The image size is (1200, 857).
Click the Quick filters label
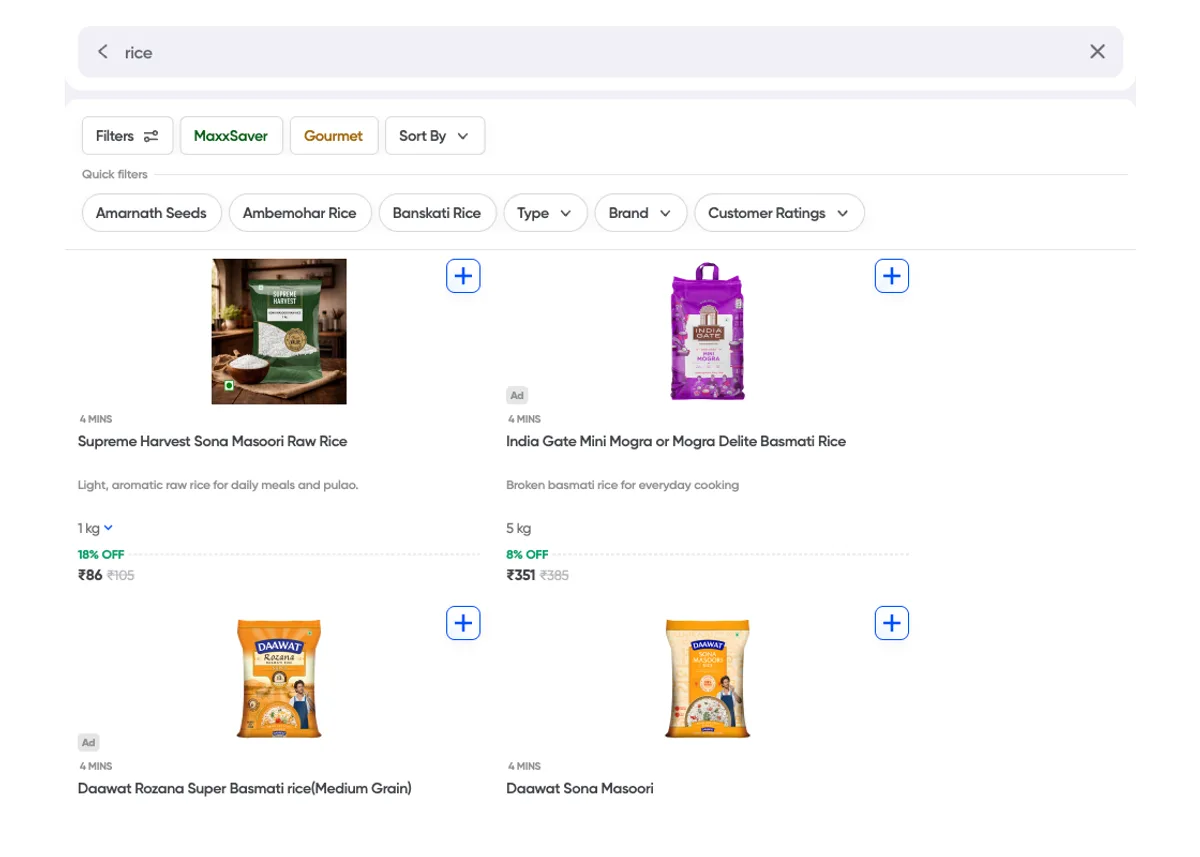click(115, 174)
